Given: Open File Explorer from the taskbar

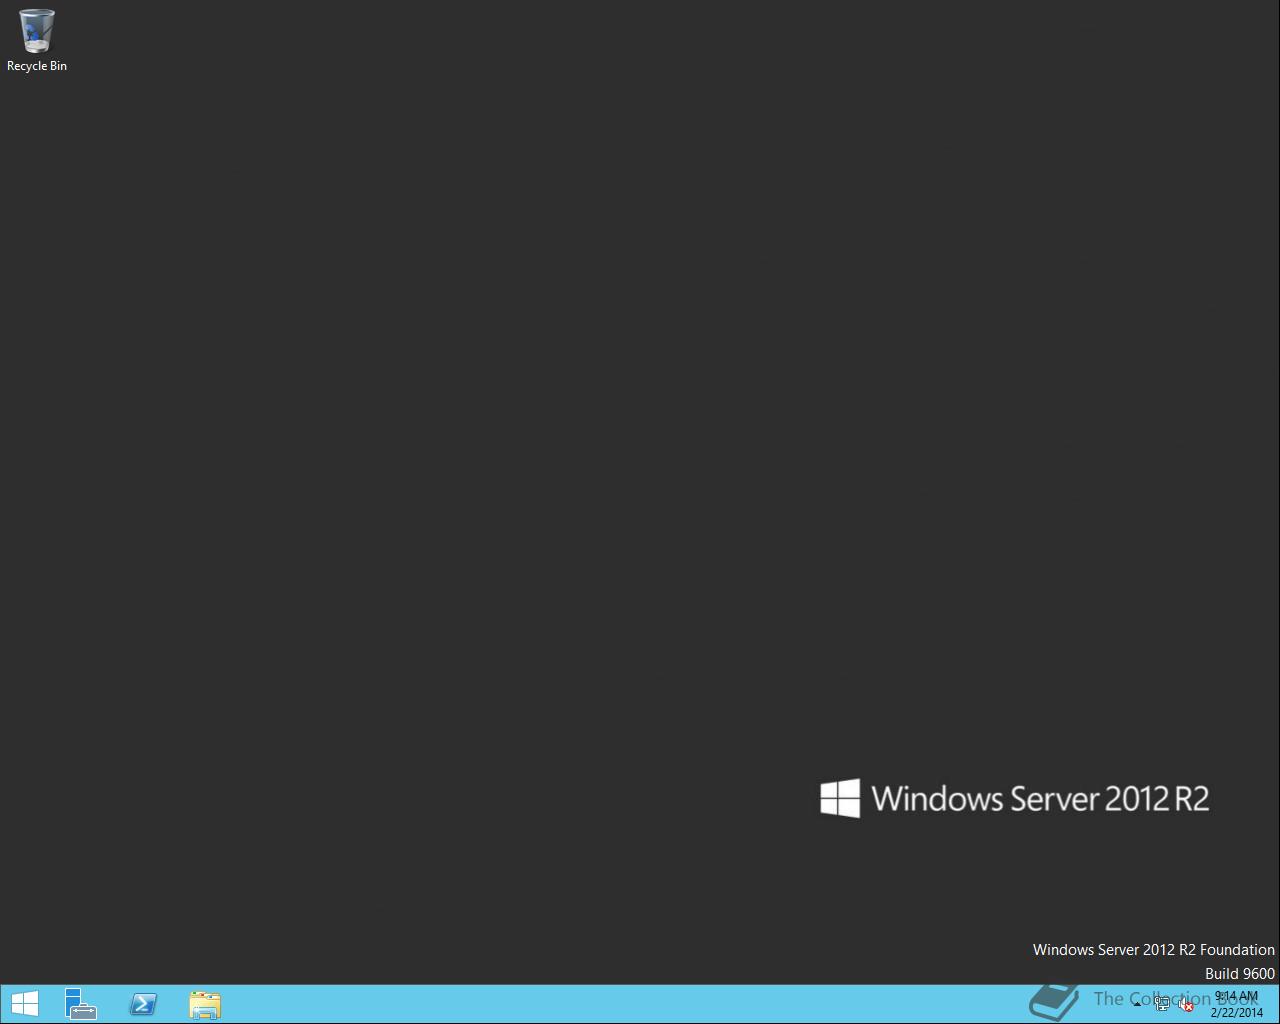Looking at the screenshot, I should tap(205, 1004).
